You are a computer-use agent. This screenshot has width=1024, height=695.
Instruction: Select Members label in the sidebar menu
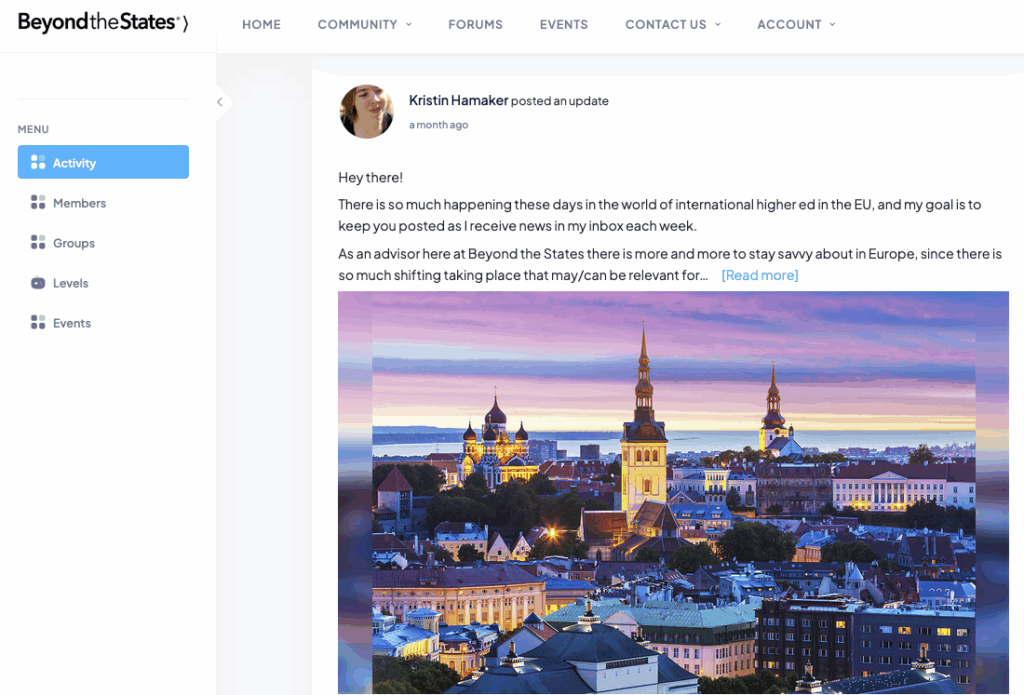[x=79, y=203]
